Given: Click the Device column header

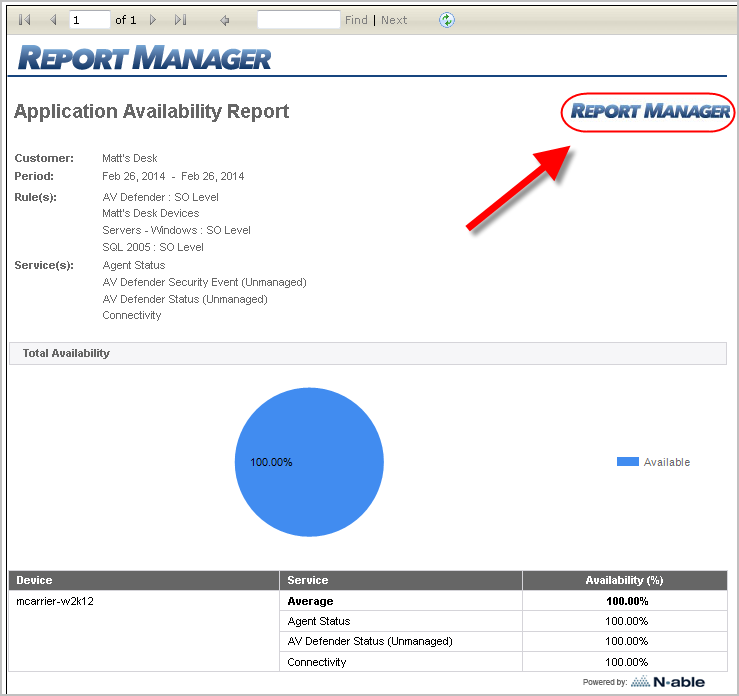Looking at the screenshot, I should coord(144,581).
